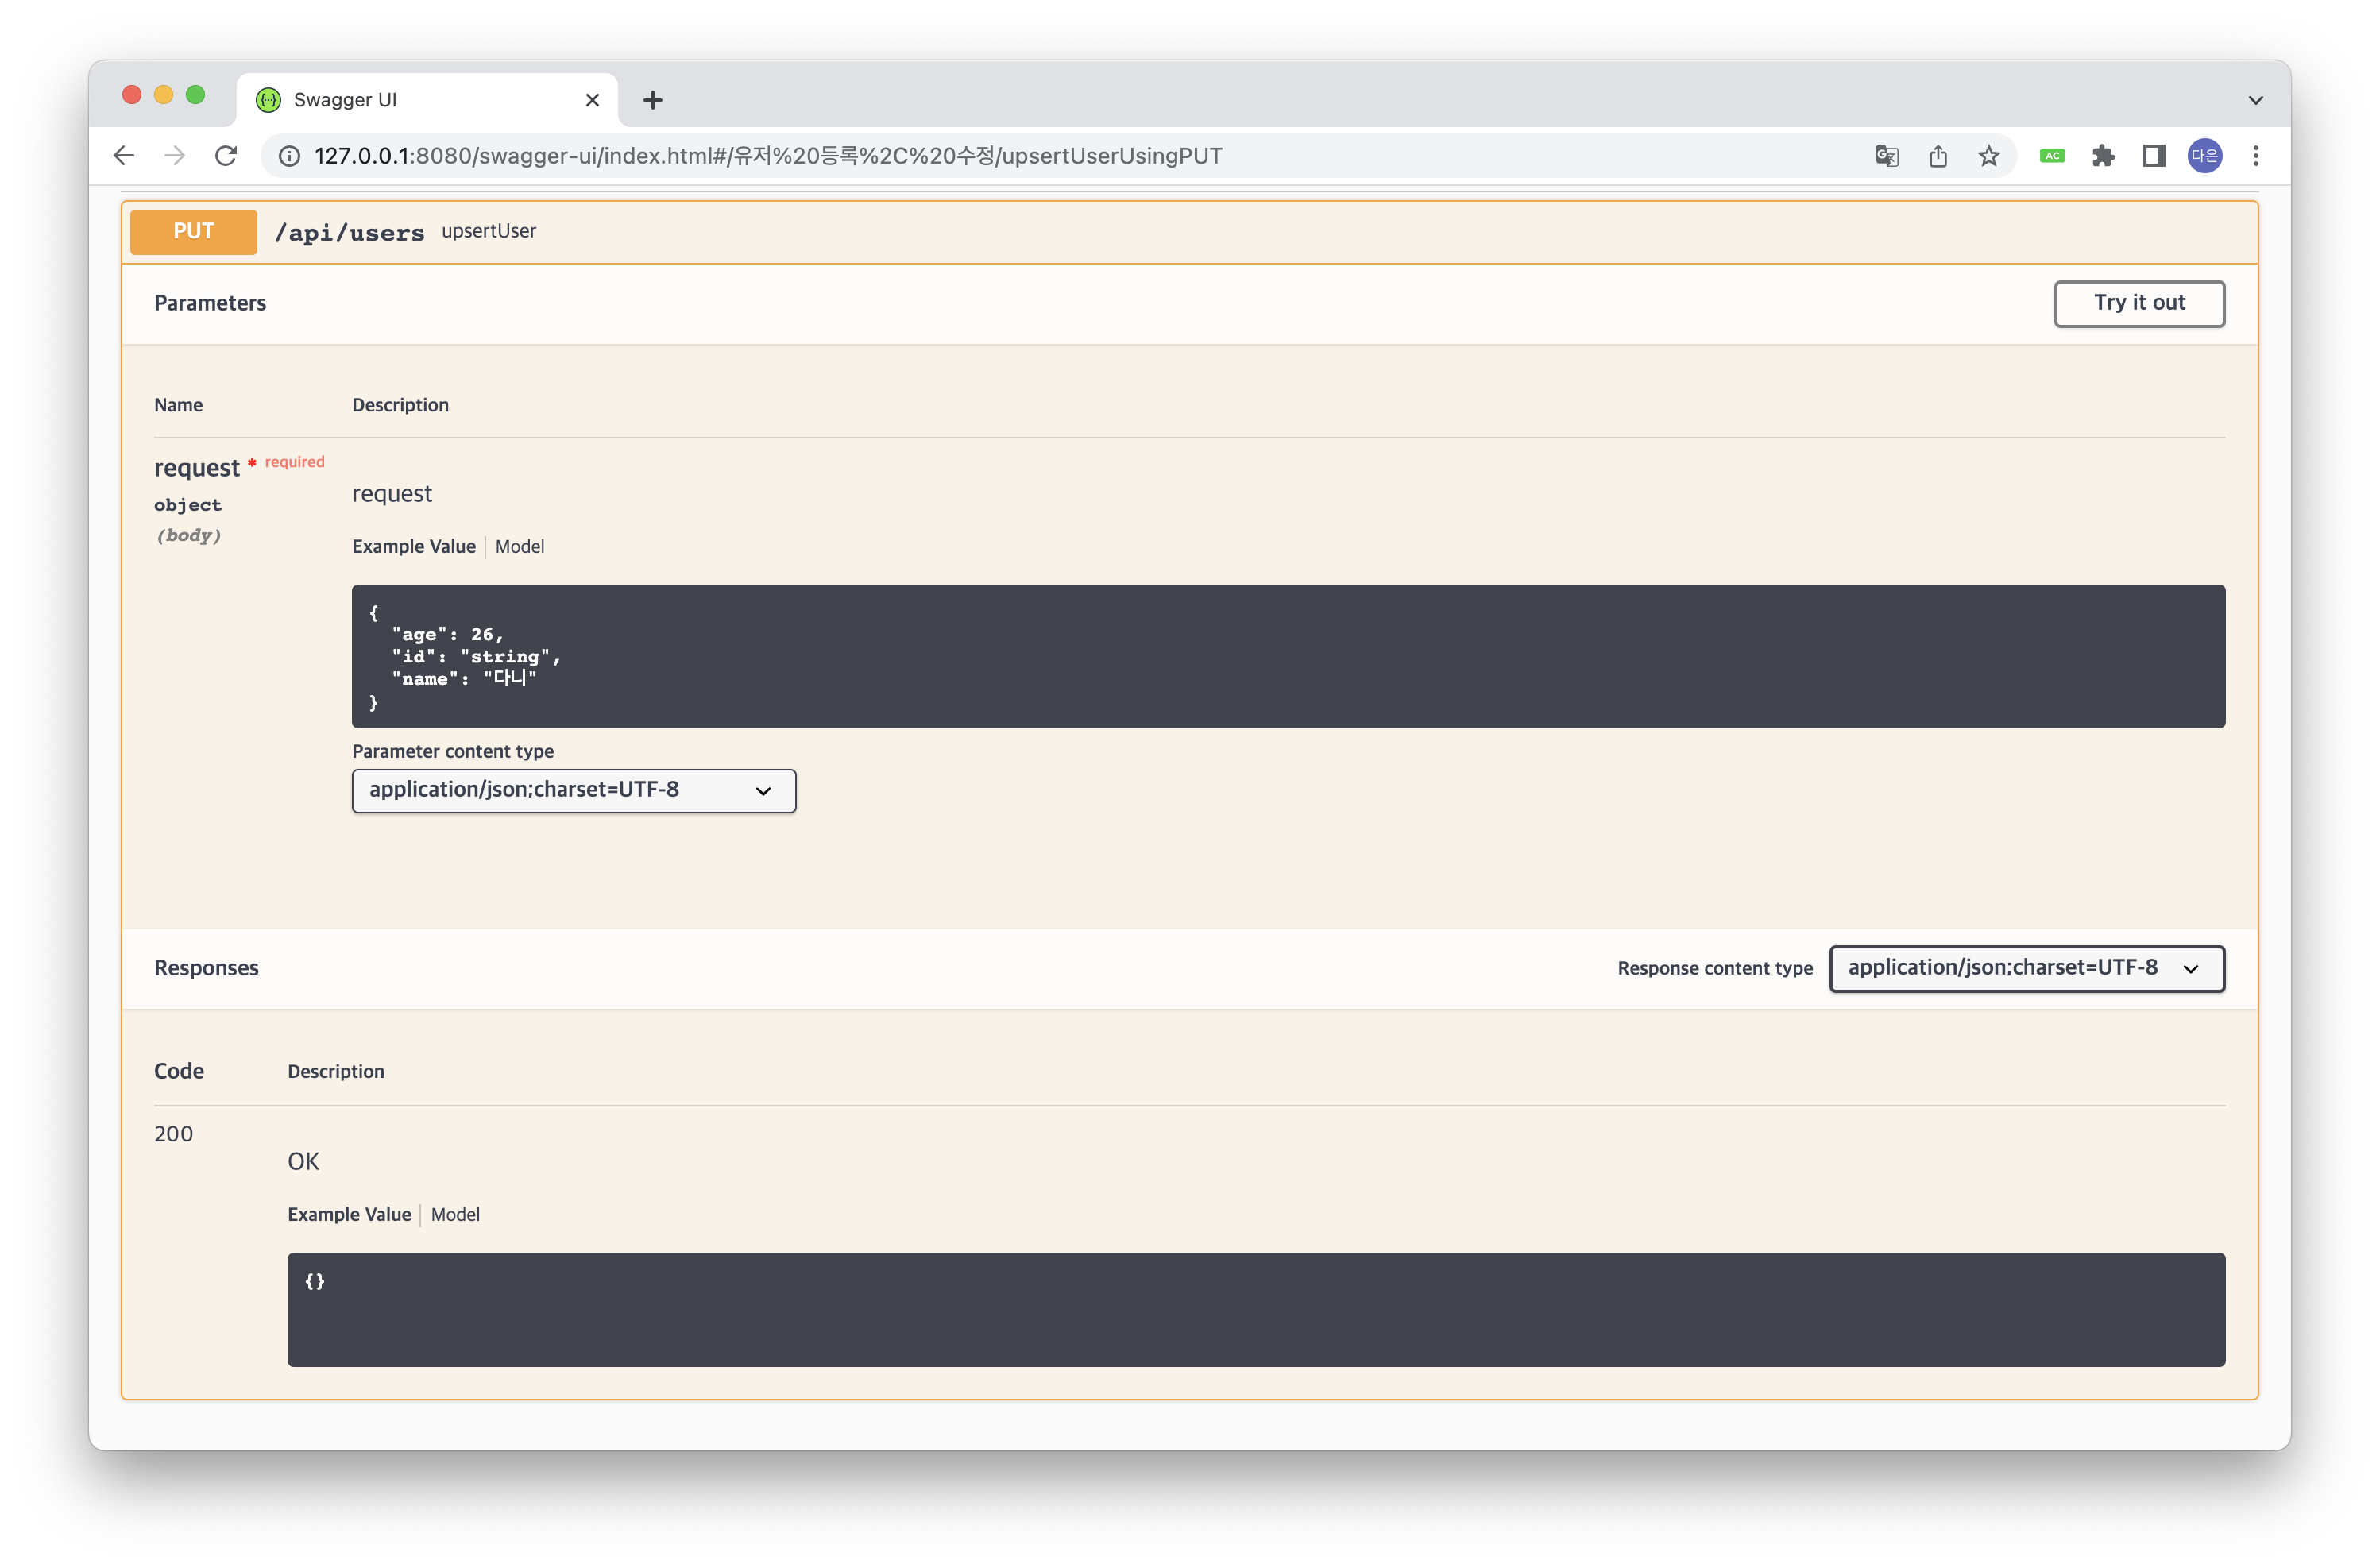The height and width of the screenshot is (1568, 2380).
Task: View site information icon in address bar
Action: [x=289, y=156]
